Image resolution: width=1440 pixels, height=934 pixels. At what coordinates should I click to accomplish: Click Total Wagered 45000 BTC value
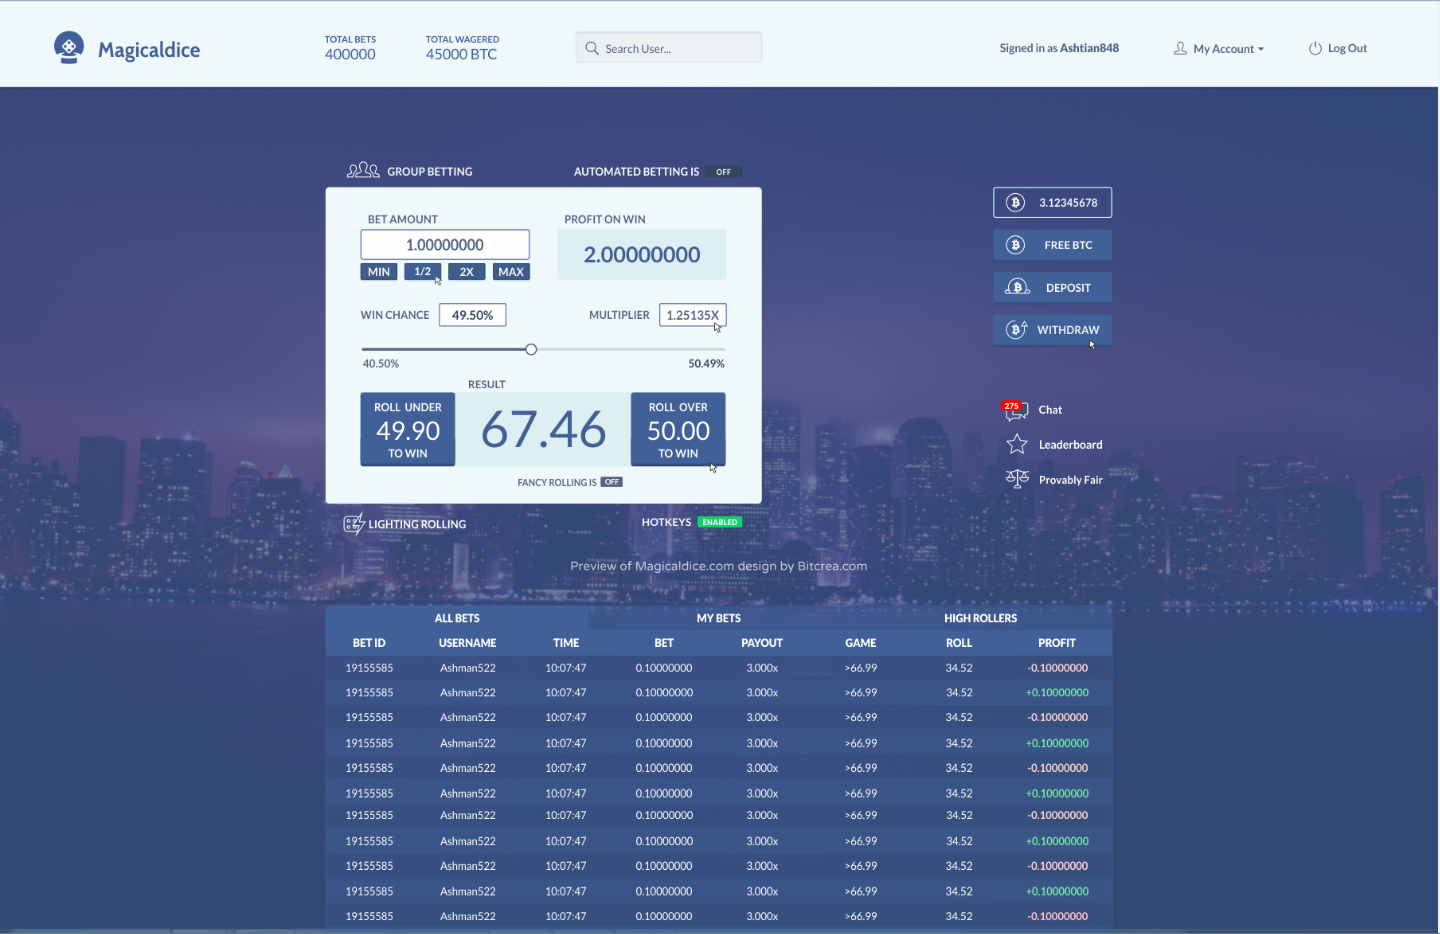pos(461,55)
